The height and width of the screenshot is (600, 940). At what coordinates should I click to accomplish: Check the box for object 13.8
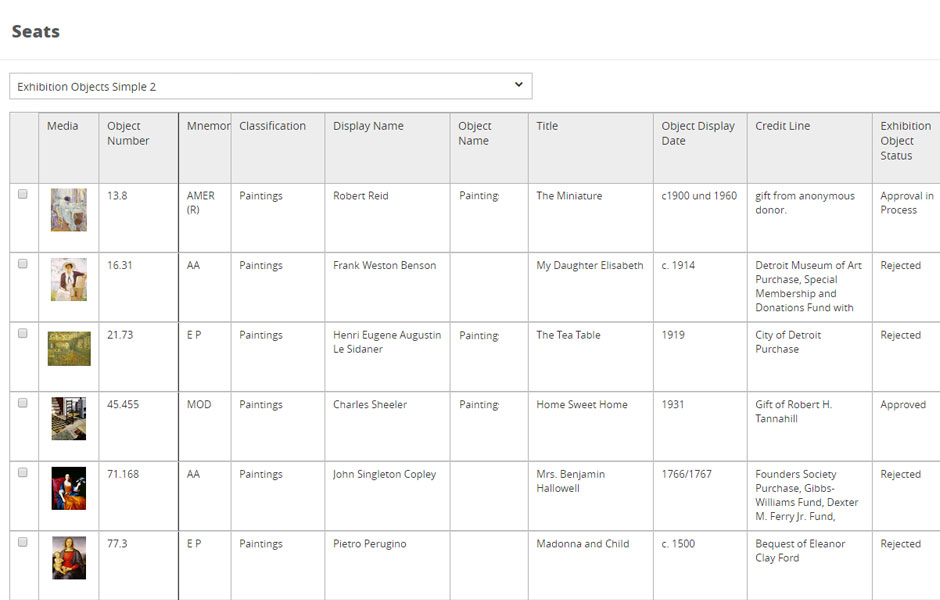[x=23, y=195]
